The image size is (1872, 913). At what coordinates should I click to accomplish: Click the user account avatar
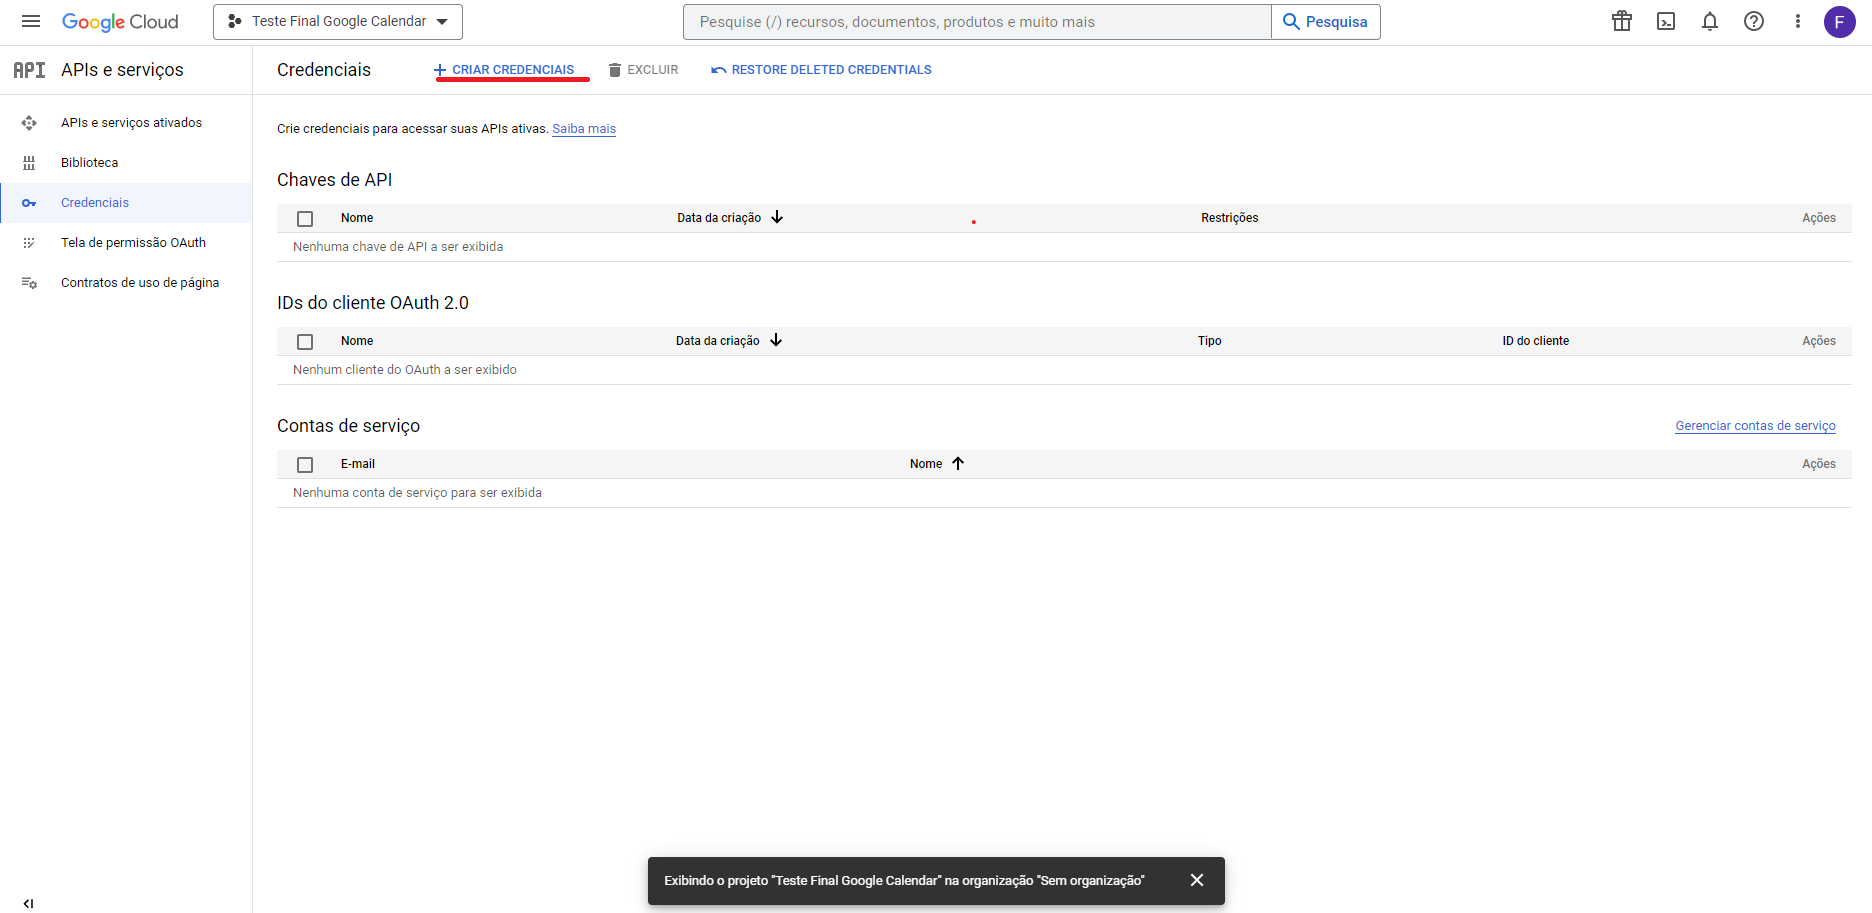[1840, 21]
